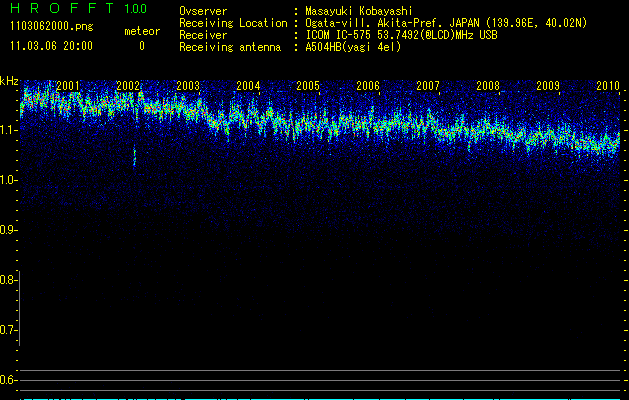Click the A504HB antenna description
This screenshot has height=400, width=629.
(353, 46)
